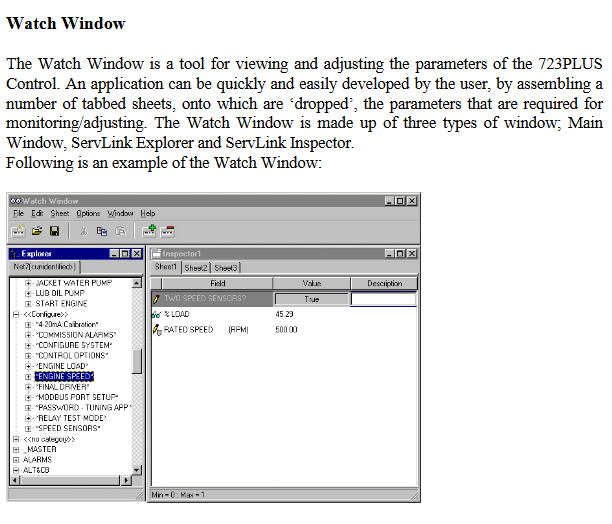Select the RELAY TEST MODE tree item

point(71,418)
